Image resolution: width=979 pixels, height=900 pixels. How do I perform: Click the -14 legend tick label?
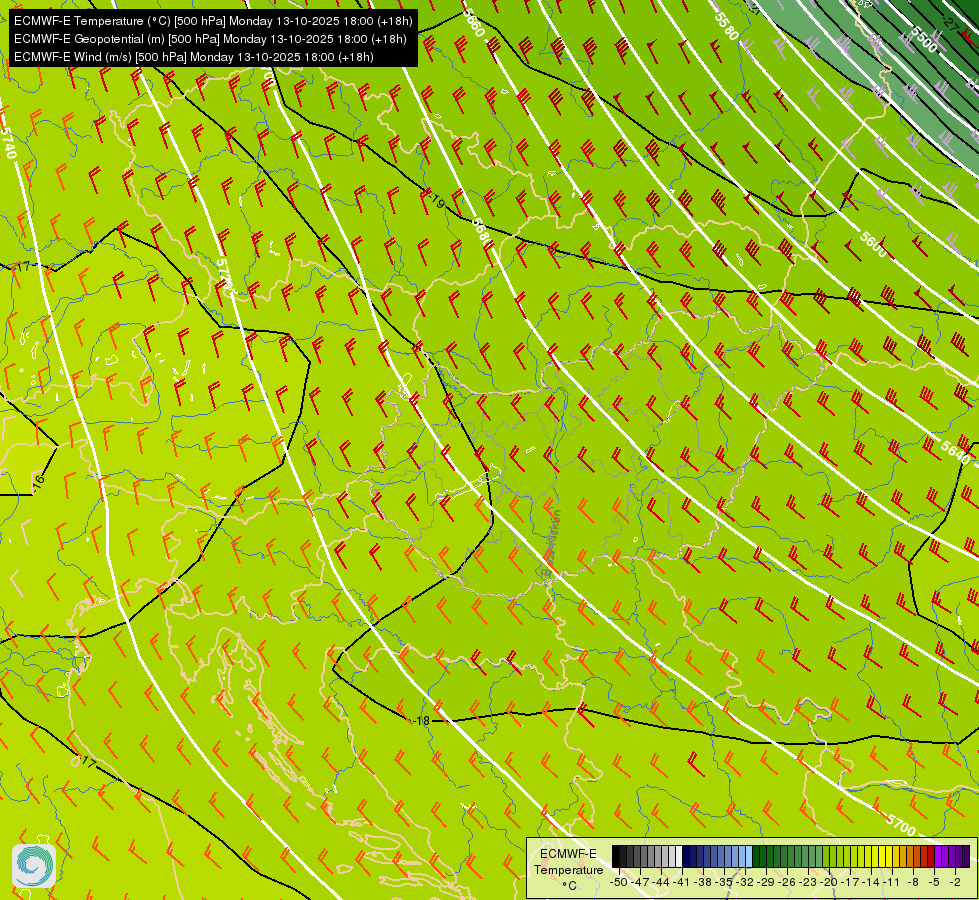(871, 882)
